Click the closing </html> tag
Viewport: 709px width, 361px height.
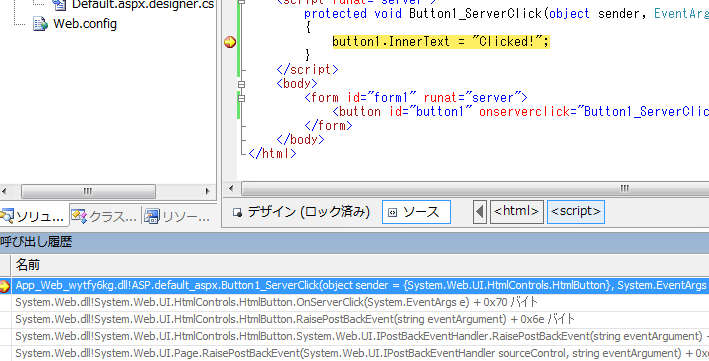(x=272, y=154)
